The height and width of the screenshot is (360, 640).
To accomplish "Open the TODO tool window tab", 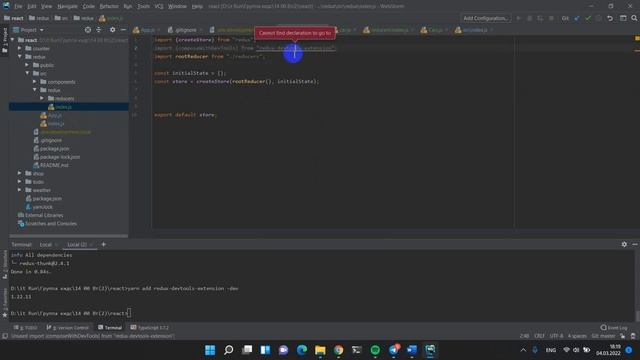I will [25, 328].
